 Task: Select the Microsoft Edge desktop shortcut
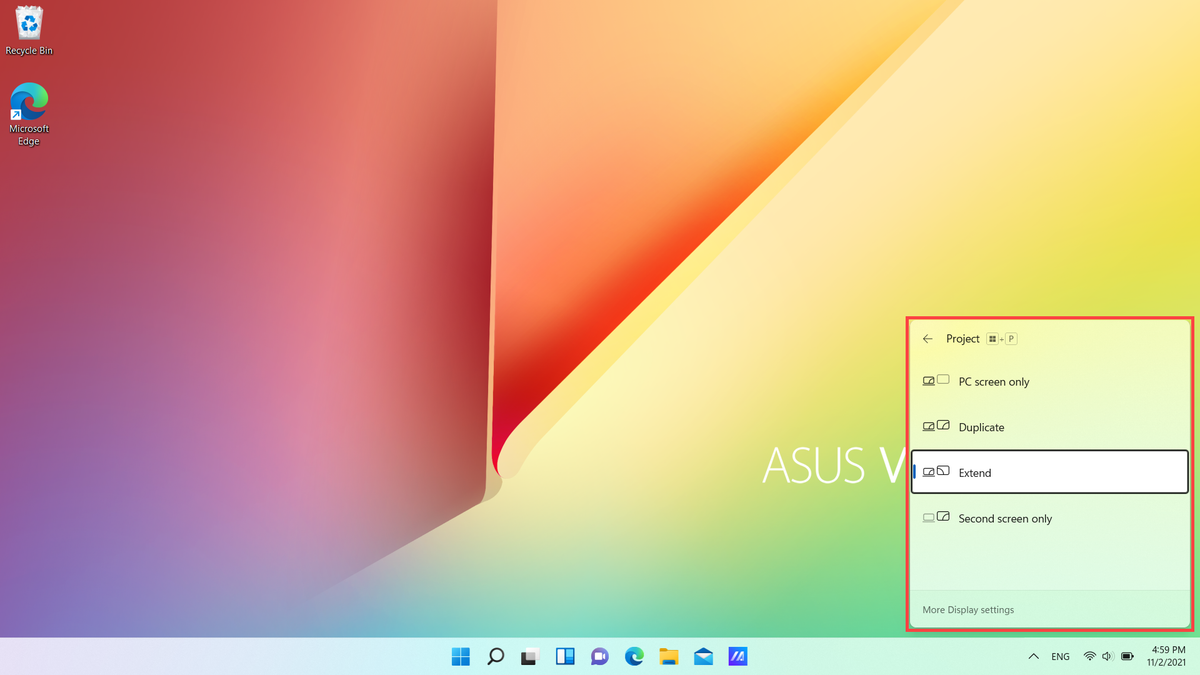[x=29, y=115]
